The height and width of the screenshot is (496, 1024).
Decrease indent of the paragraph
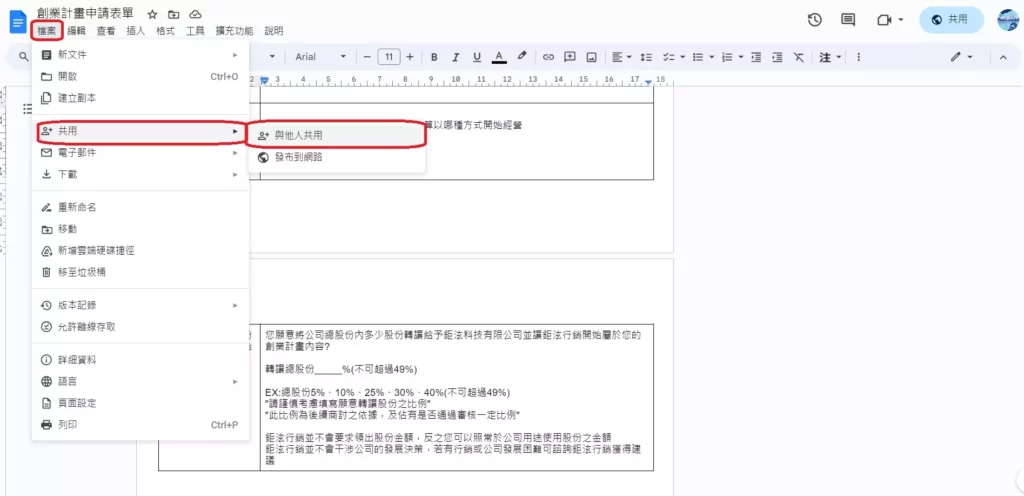coord(756,57)
